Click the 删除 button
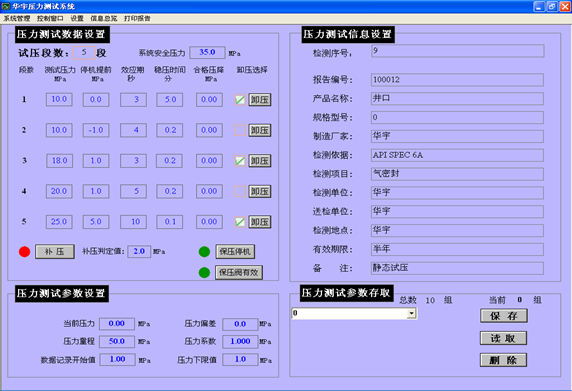The image size is (572, 391). coord(503,360)
